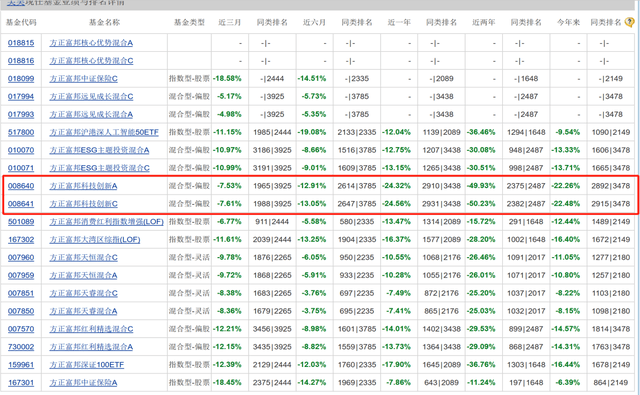Open fund code link 018099
This screenshot has height=395, width=640.
pos(21,79)
